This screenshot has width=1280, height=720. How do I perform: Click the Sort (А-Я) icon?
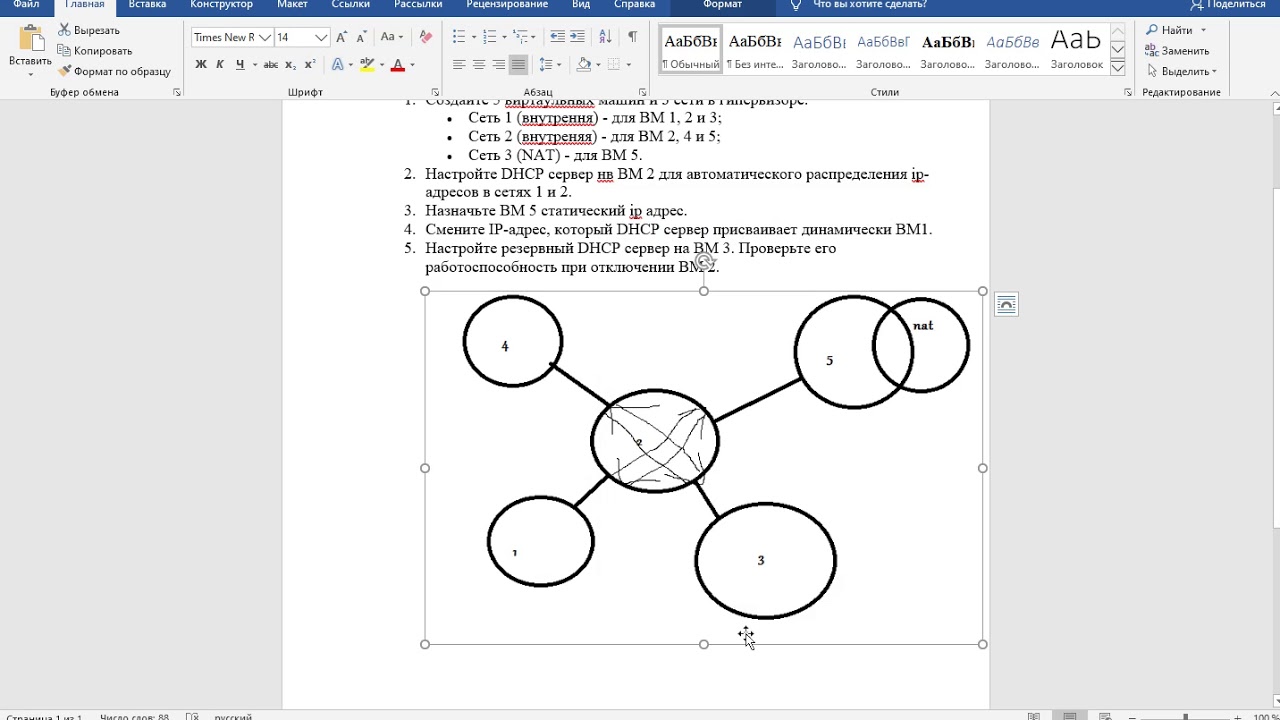click(605, 37)
